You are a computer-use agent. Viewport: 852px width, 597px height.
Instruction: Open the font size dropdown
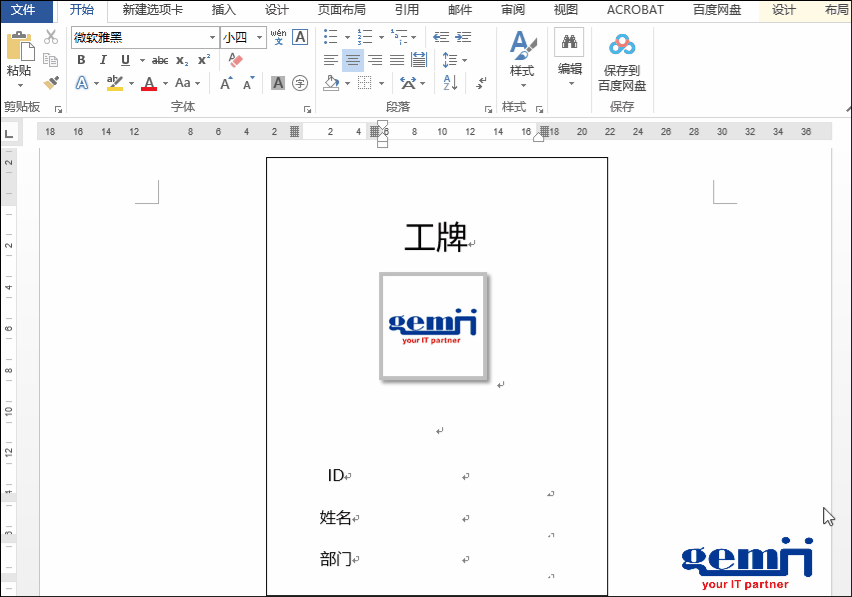[x=260, y=38]
